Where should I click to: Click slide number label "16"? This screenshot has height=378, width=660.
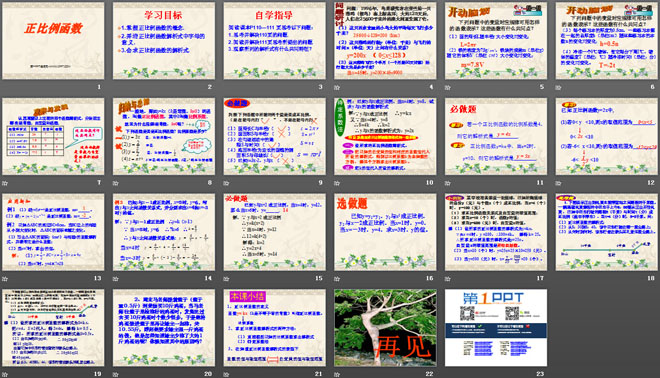(x=429, y=278)
